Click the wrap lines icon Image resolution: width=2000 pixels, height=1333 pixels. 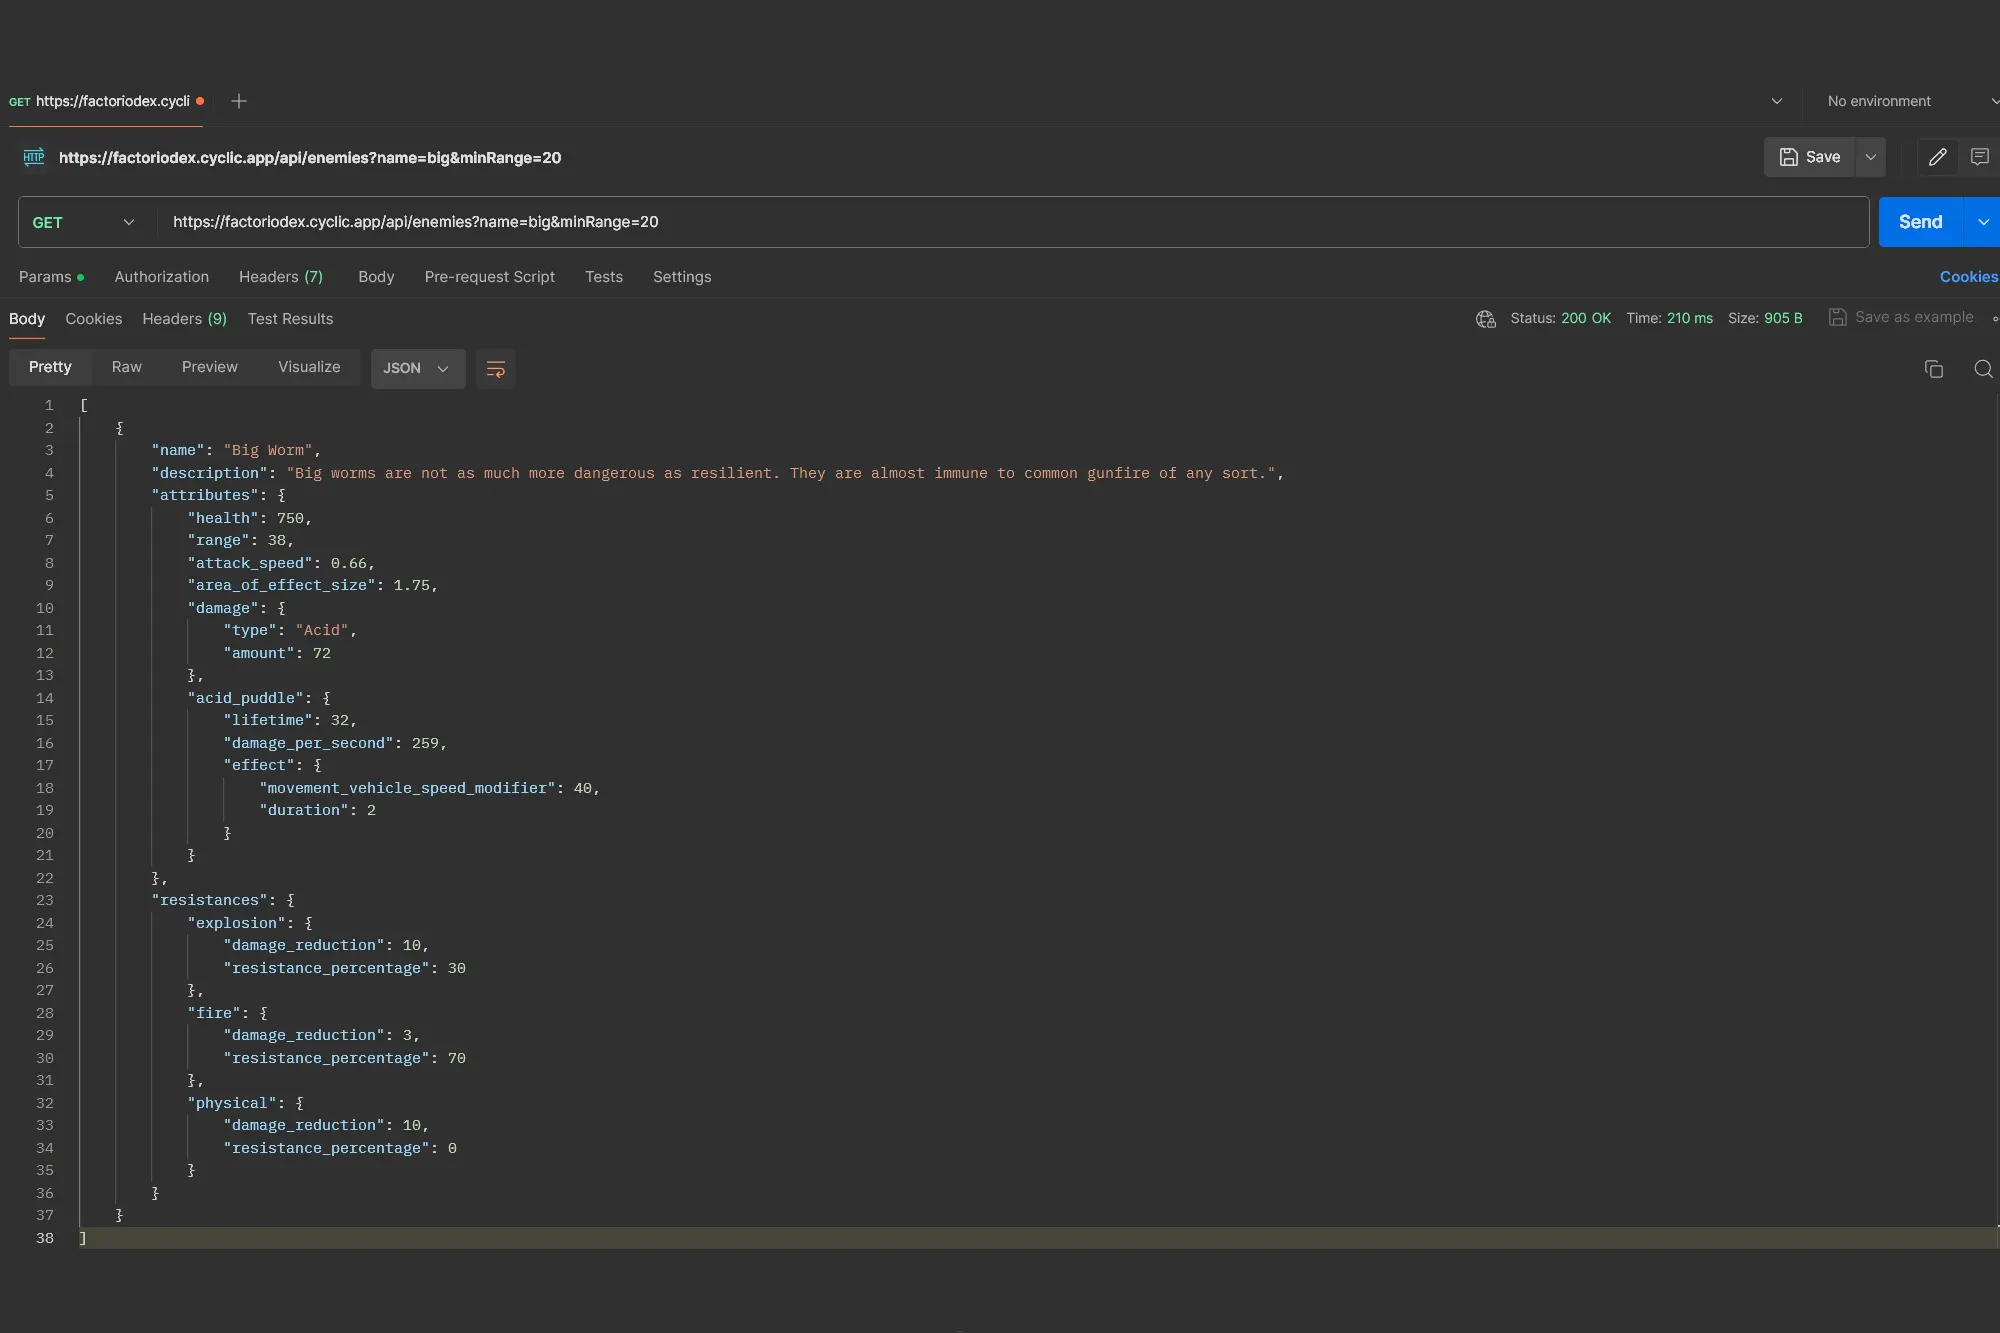495,369
